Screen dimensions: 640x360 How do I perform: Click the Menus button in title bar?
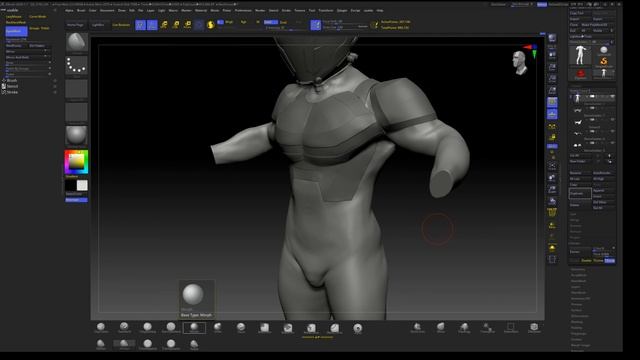point(542,4)
